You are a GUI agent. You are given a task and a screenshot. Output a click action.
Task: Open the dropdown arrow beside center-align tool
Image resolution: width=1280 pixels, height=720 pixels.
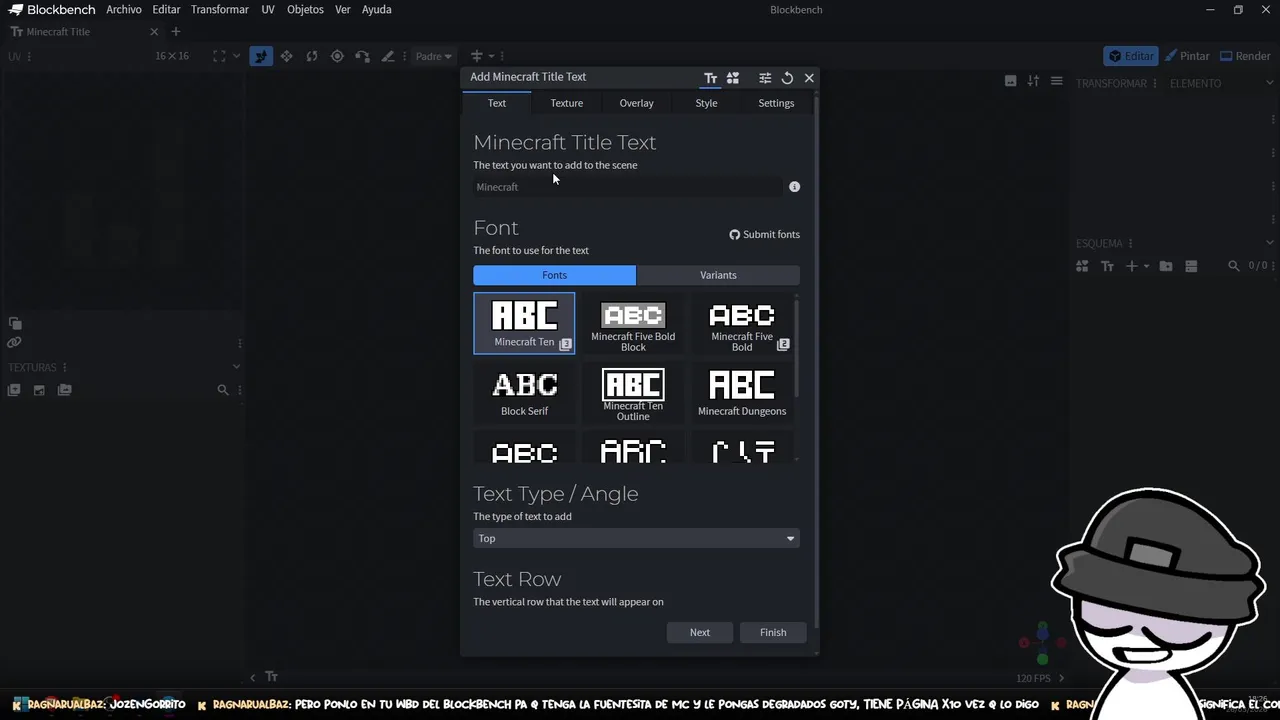(489, 56)
